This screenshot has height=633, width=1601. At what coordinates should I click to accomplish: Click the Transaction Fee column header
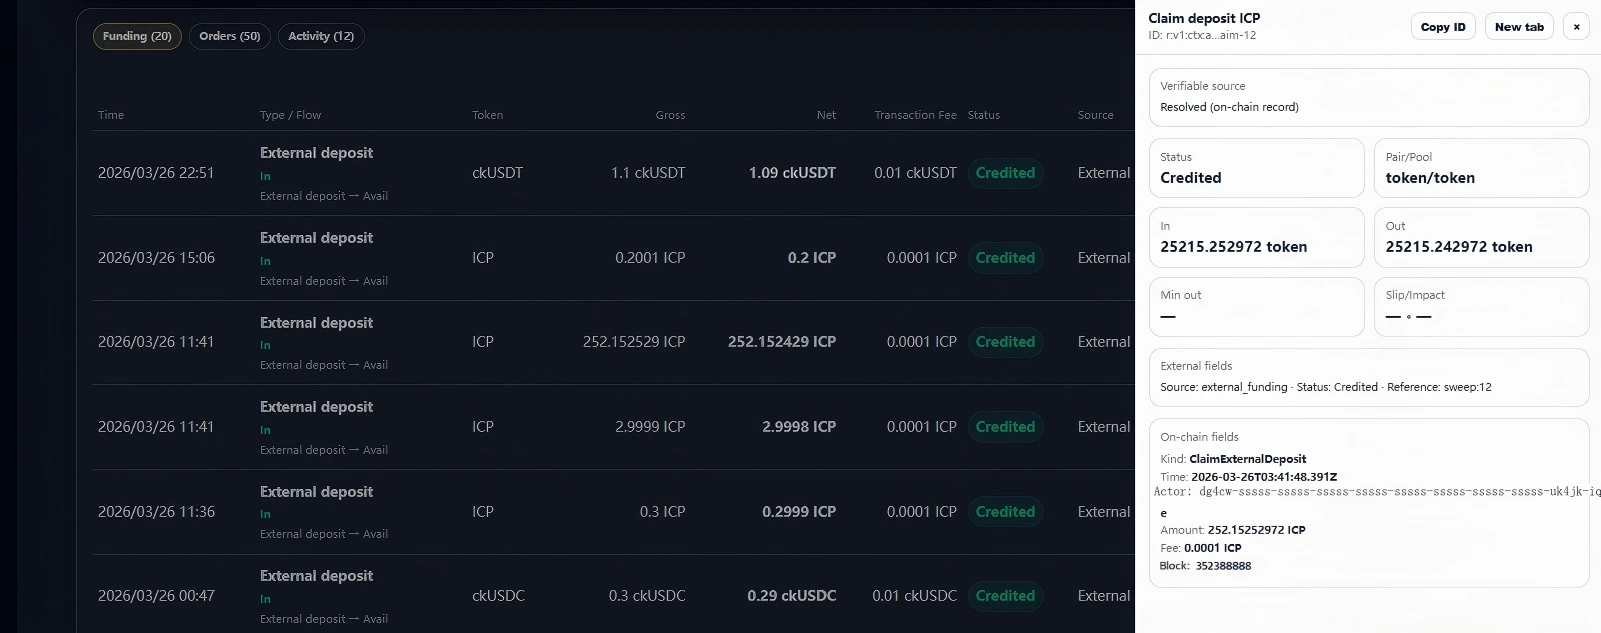(915, 115)
